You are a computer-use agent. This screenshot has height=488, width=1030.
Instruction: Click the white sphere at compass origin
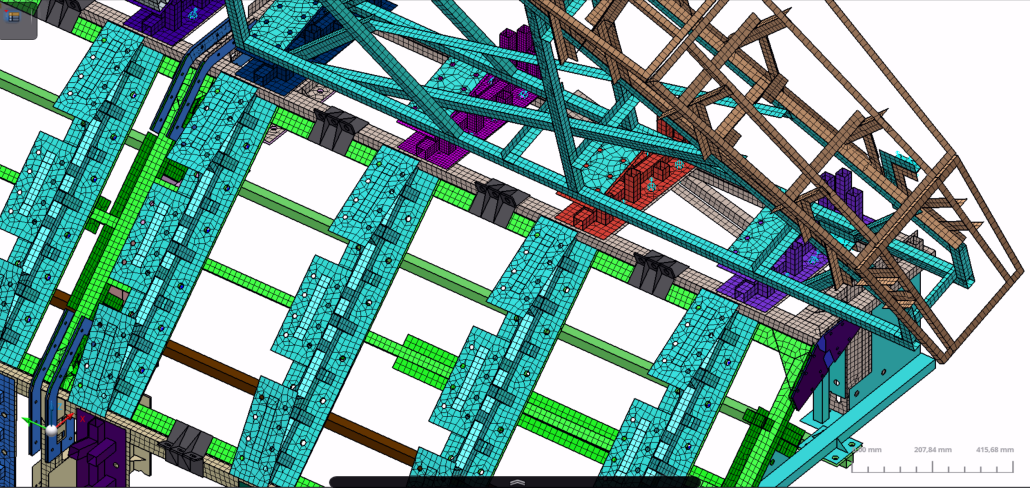[51, 430]
